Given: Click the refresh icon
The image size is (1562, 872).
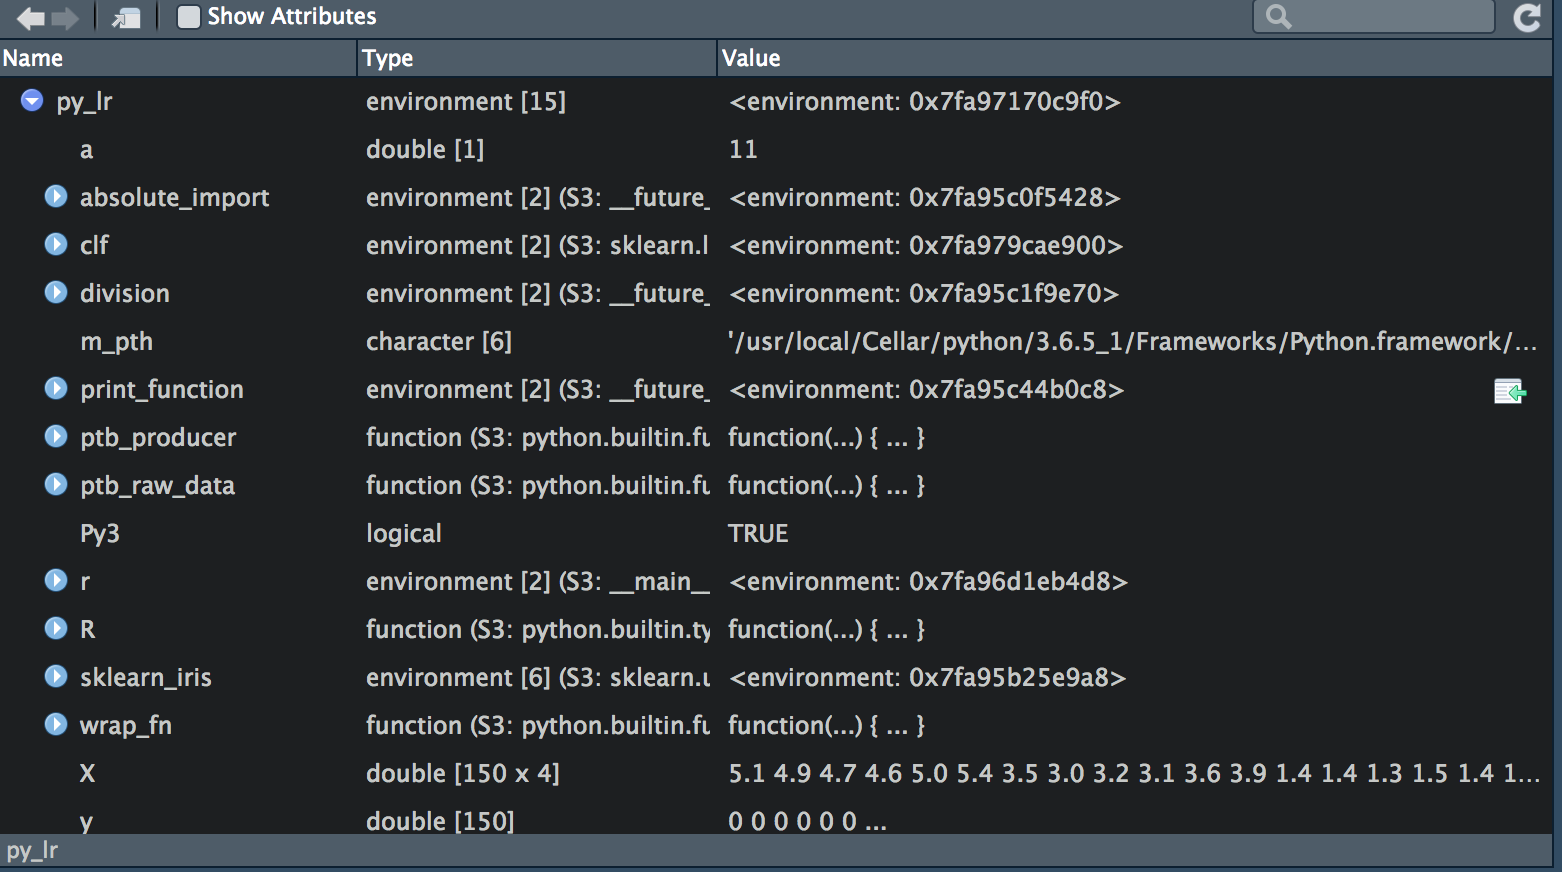Looking at the screenshot, I should tap(1527, 17).
